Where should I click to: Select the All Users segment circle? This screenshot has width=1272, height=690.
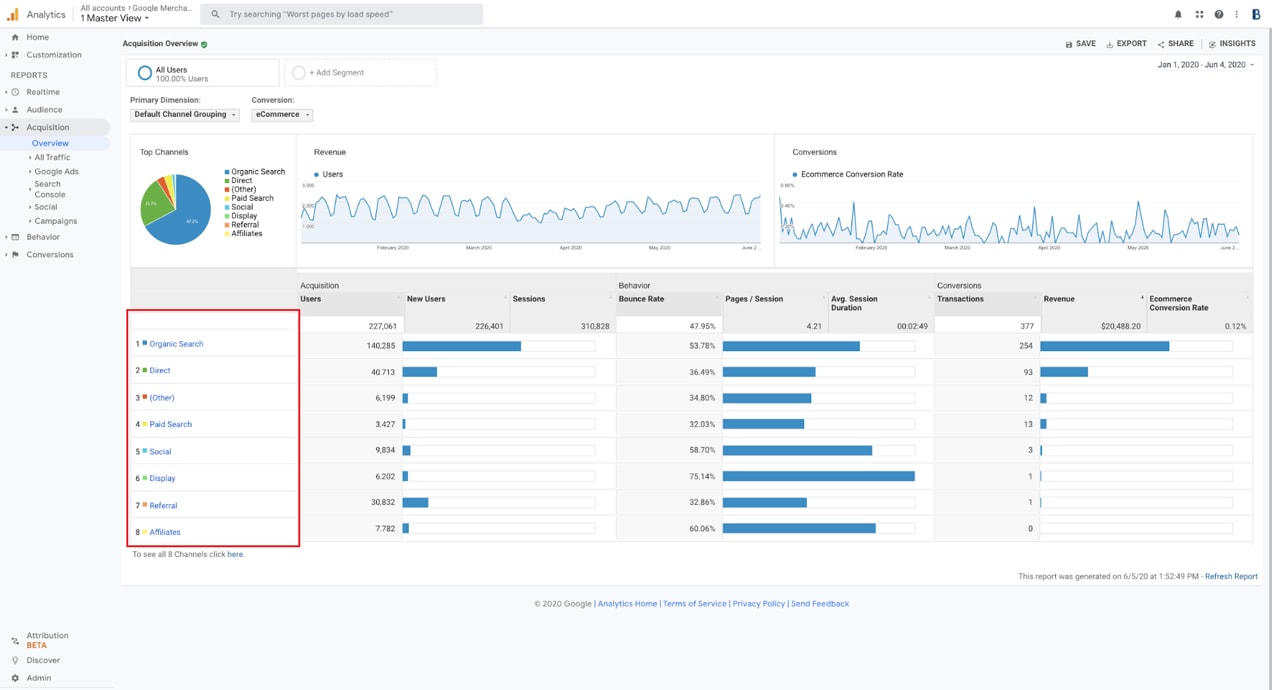[x=145, y=72]
